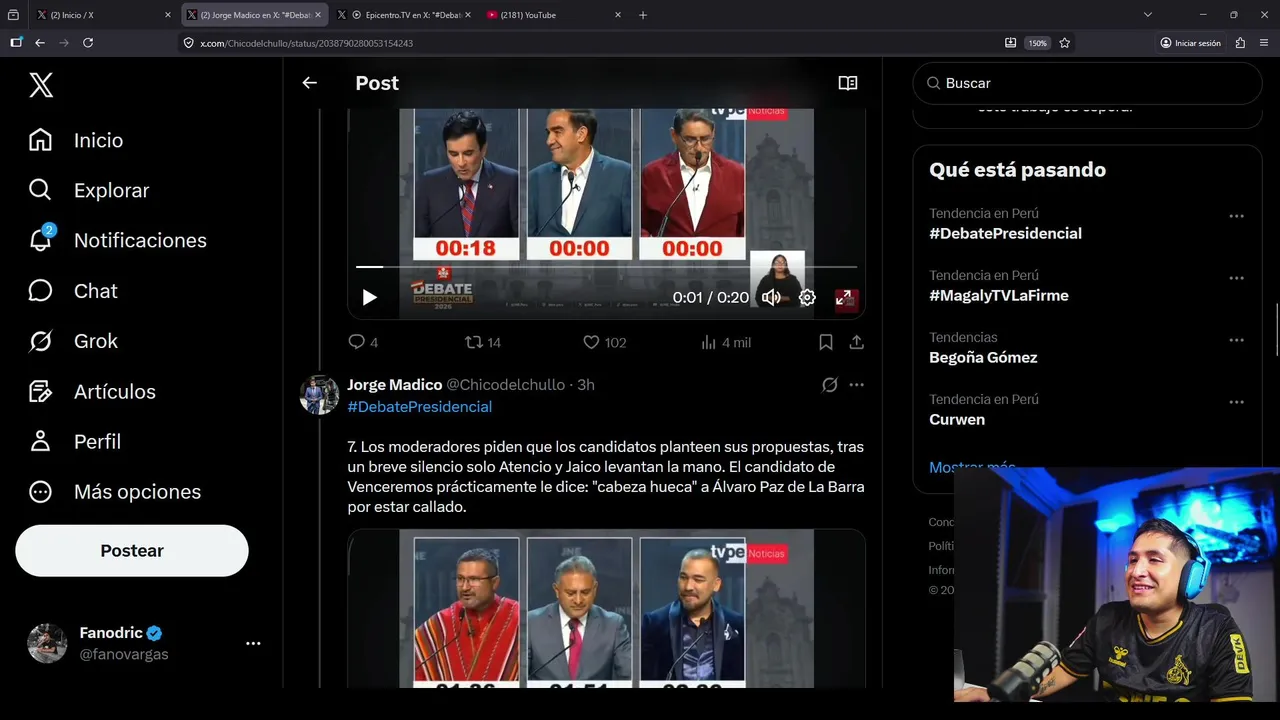This screenshot has height=720, width=1280.
Task: Open Inicio from the sidebar
Action: [76, 140]
